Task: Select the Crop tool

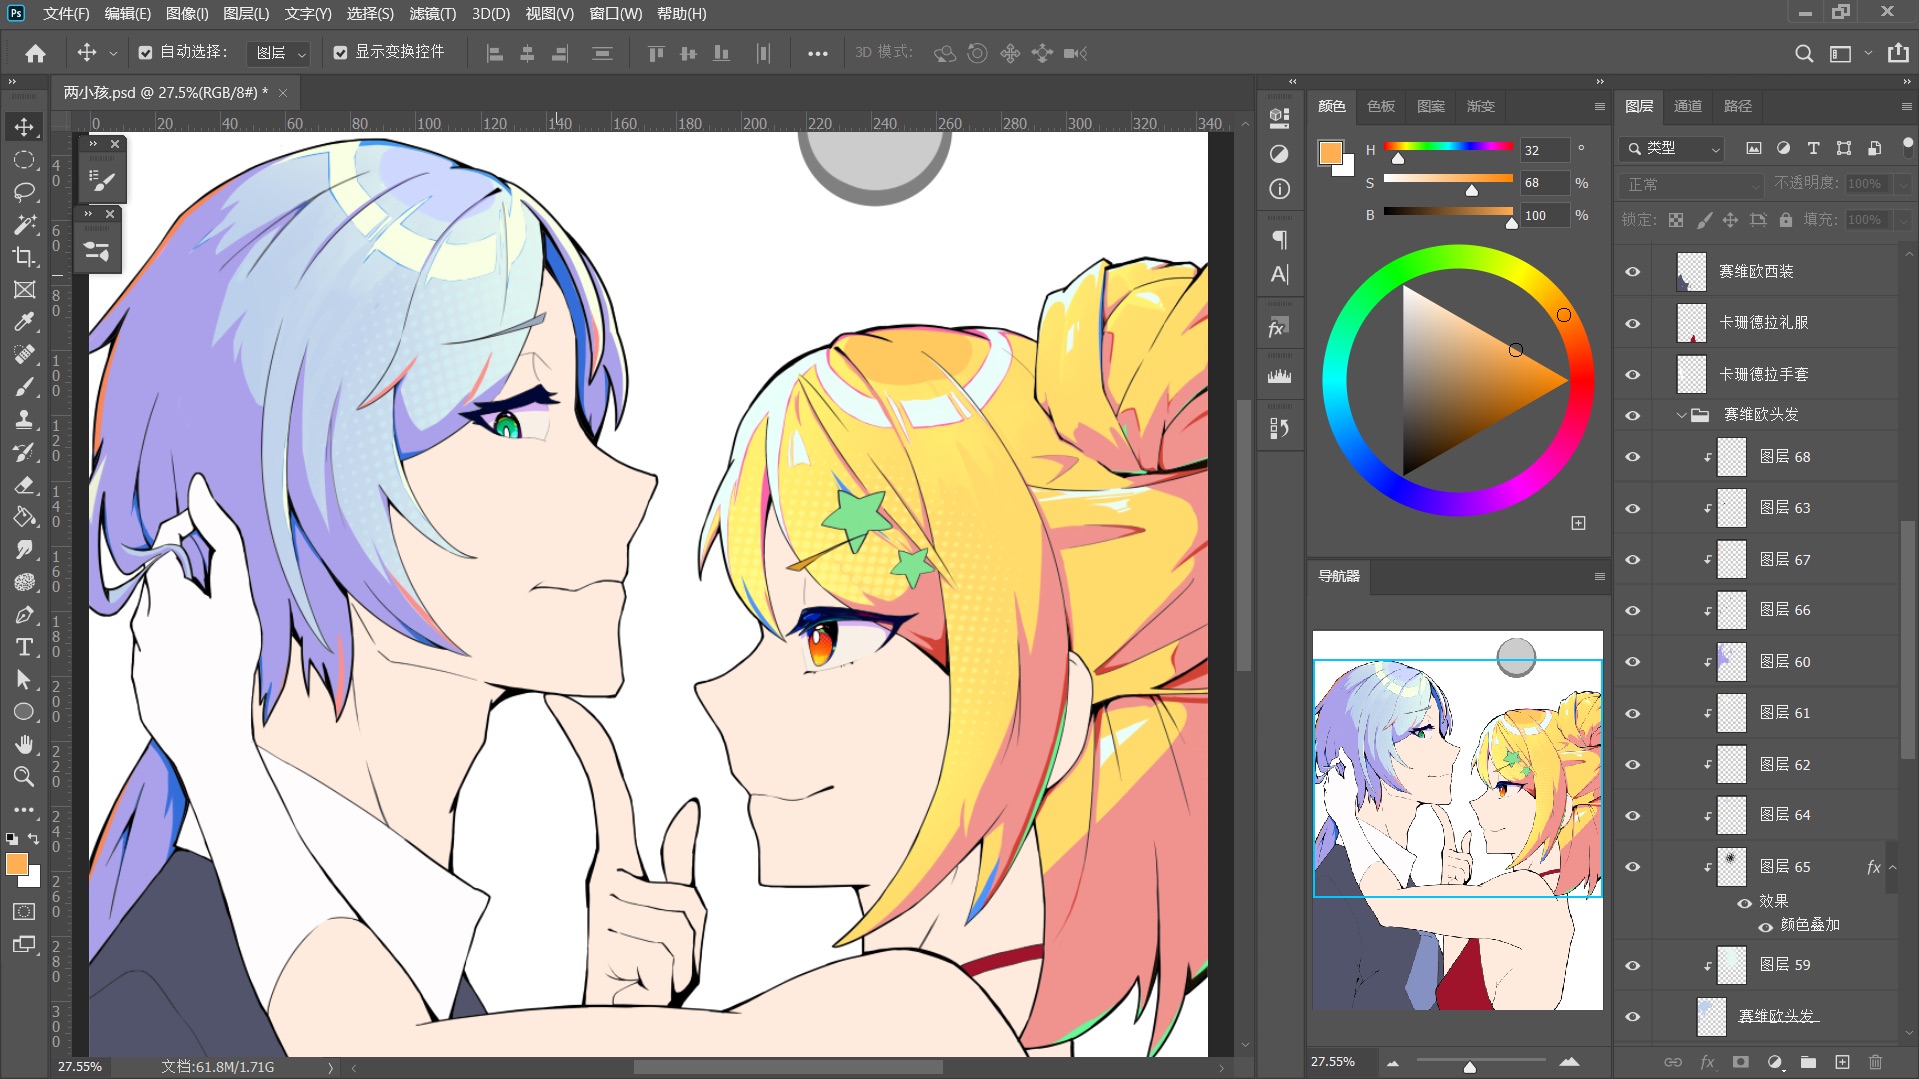Action: pyautogui.click(x=24, y=257)
